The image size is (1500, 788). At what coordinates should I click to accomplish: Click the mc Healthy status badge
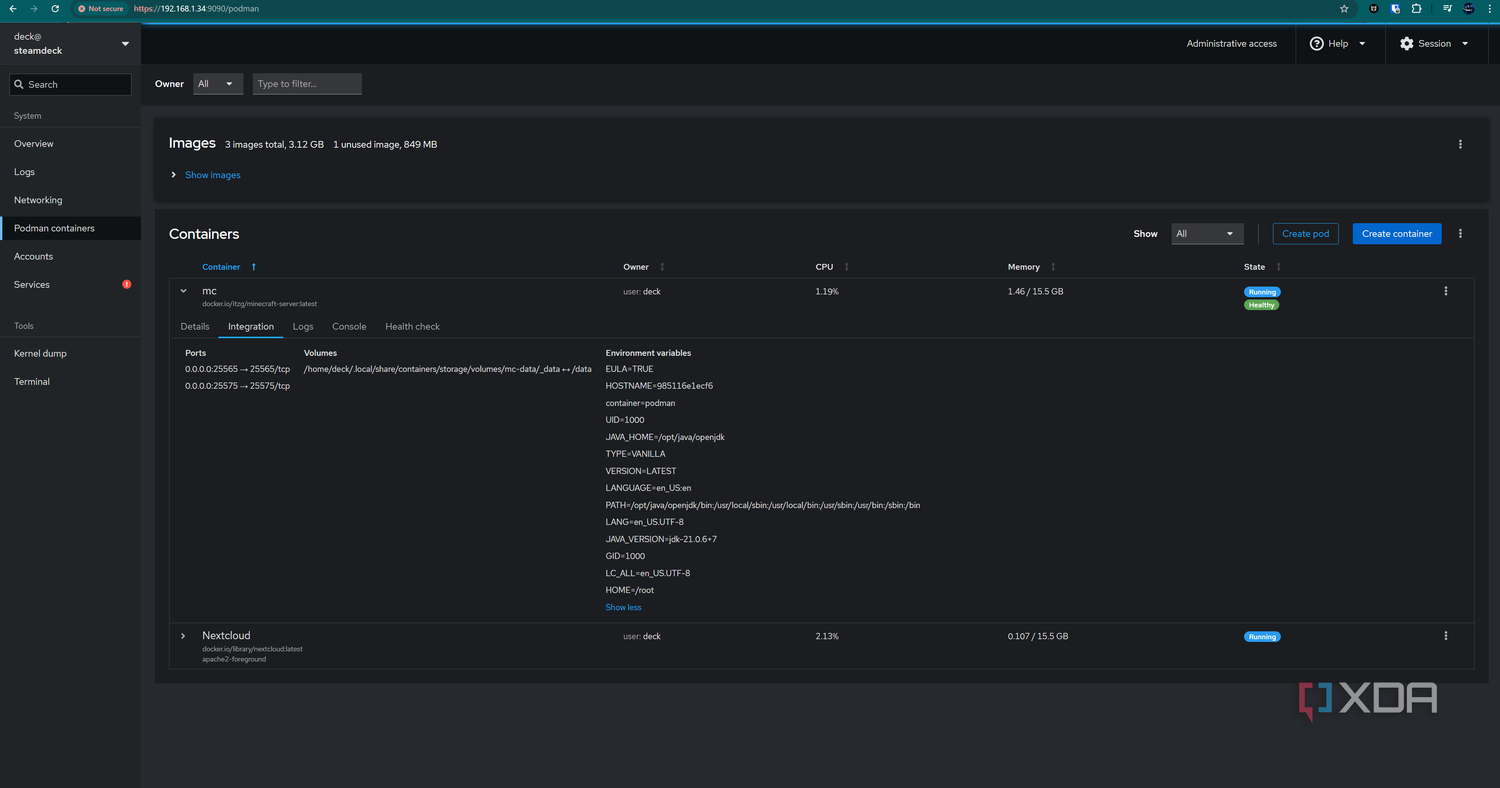point(1262,305)
